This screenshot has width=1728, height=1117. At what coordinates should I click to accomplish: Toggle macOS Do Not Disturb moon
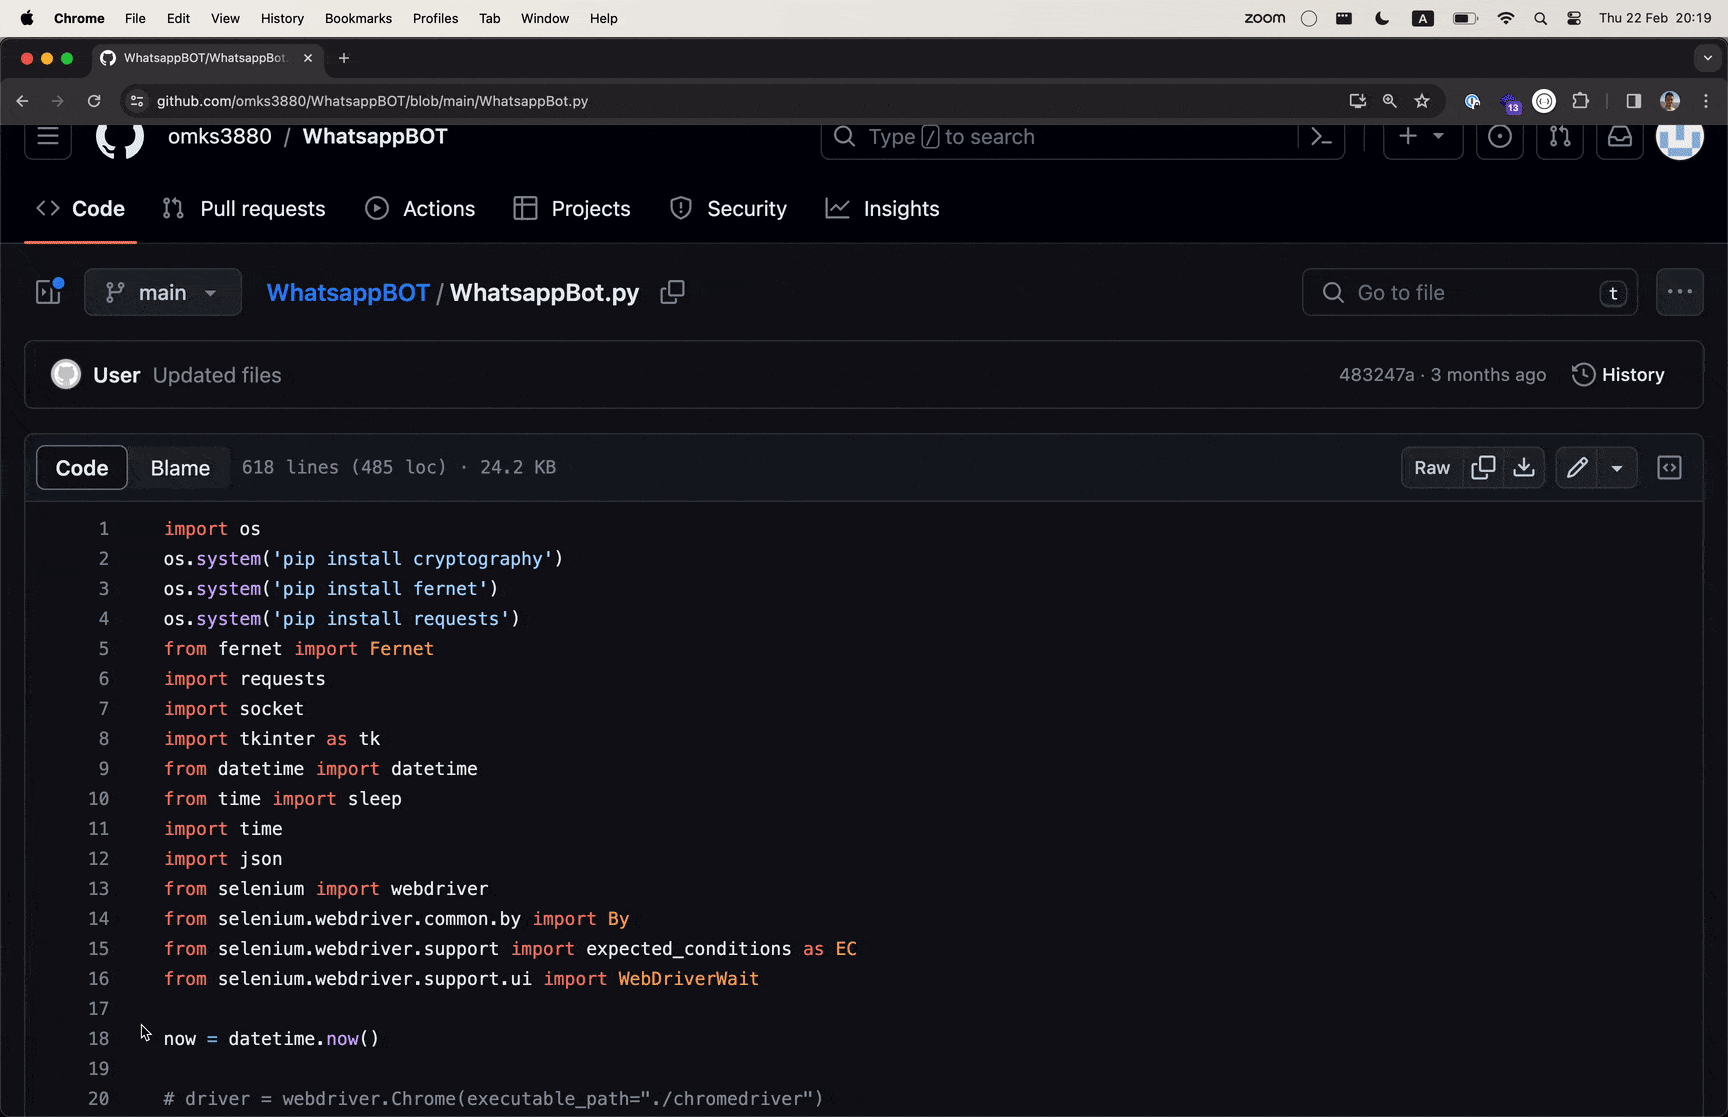(x=1383, y=18)
